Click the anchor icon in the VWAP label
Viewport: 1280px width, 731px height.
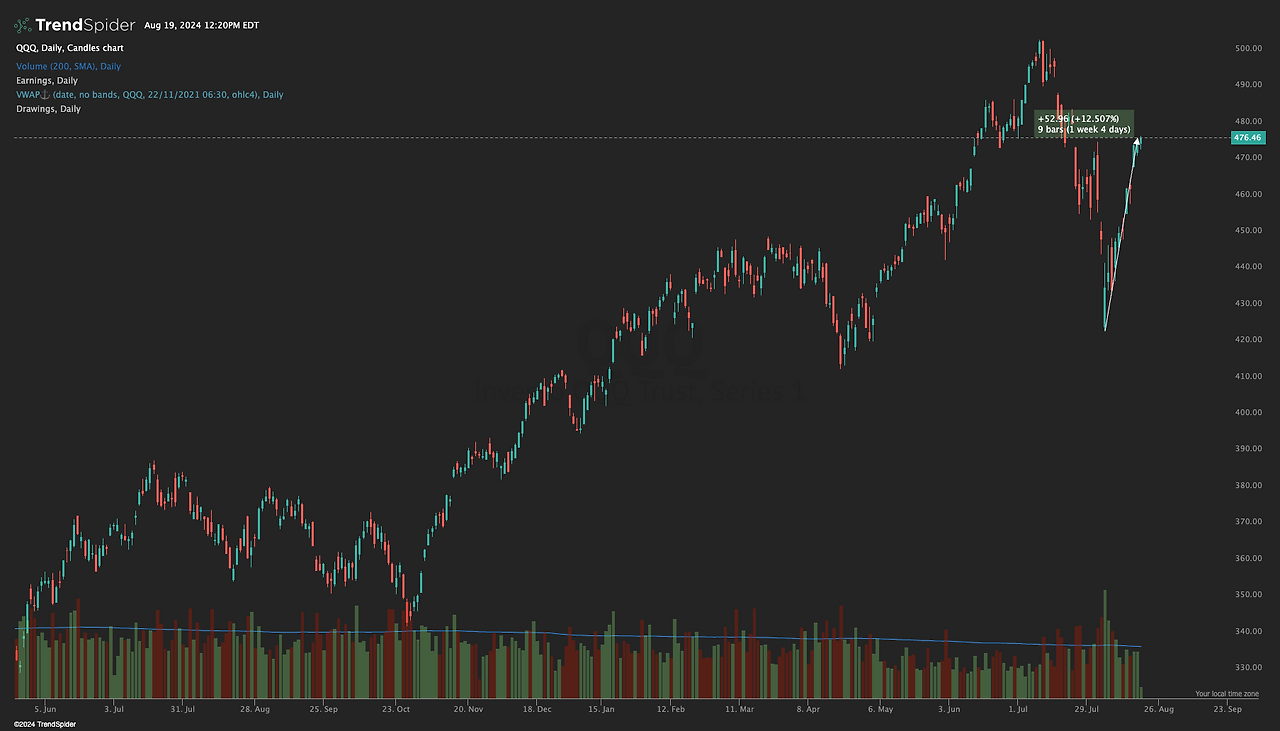coord(47,95)
